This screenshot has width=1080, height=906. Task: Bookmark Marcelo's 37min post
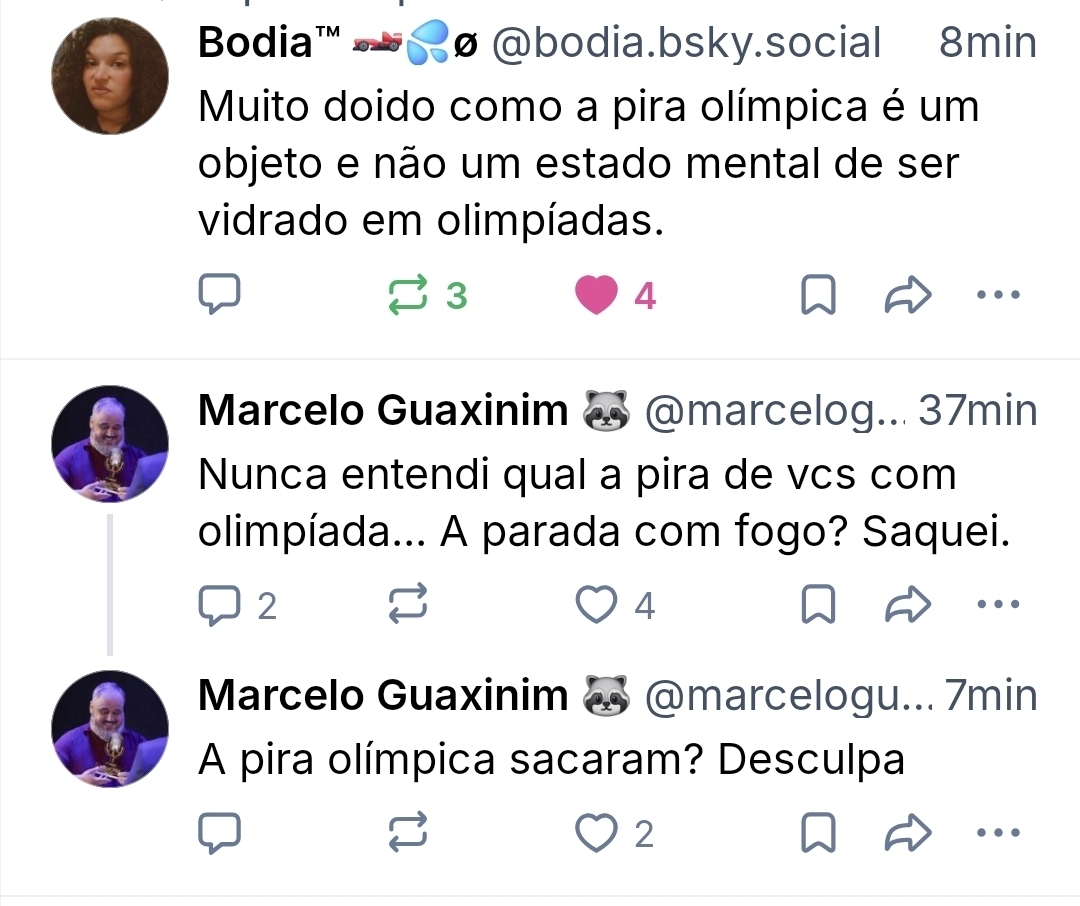(x=819, y=606)
